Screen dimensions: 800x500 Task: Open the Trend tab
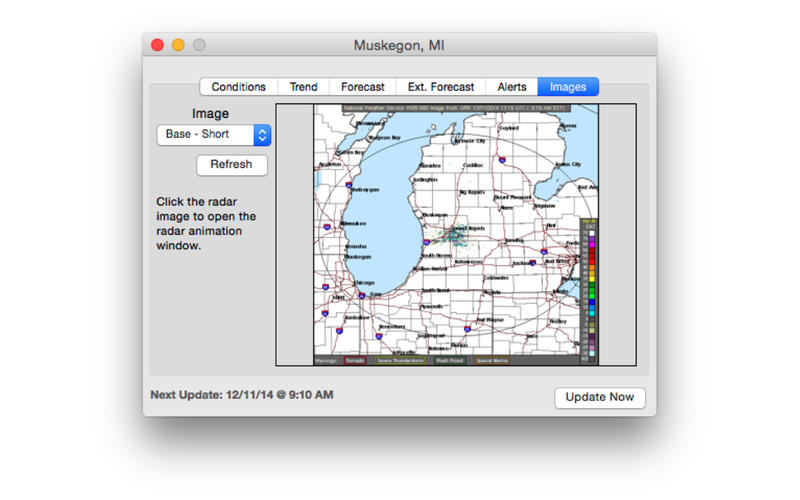coord(303,87)
